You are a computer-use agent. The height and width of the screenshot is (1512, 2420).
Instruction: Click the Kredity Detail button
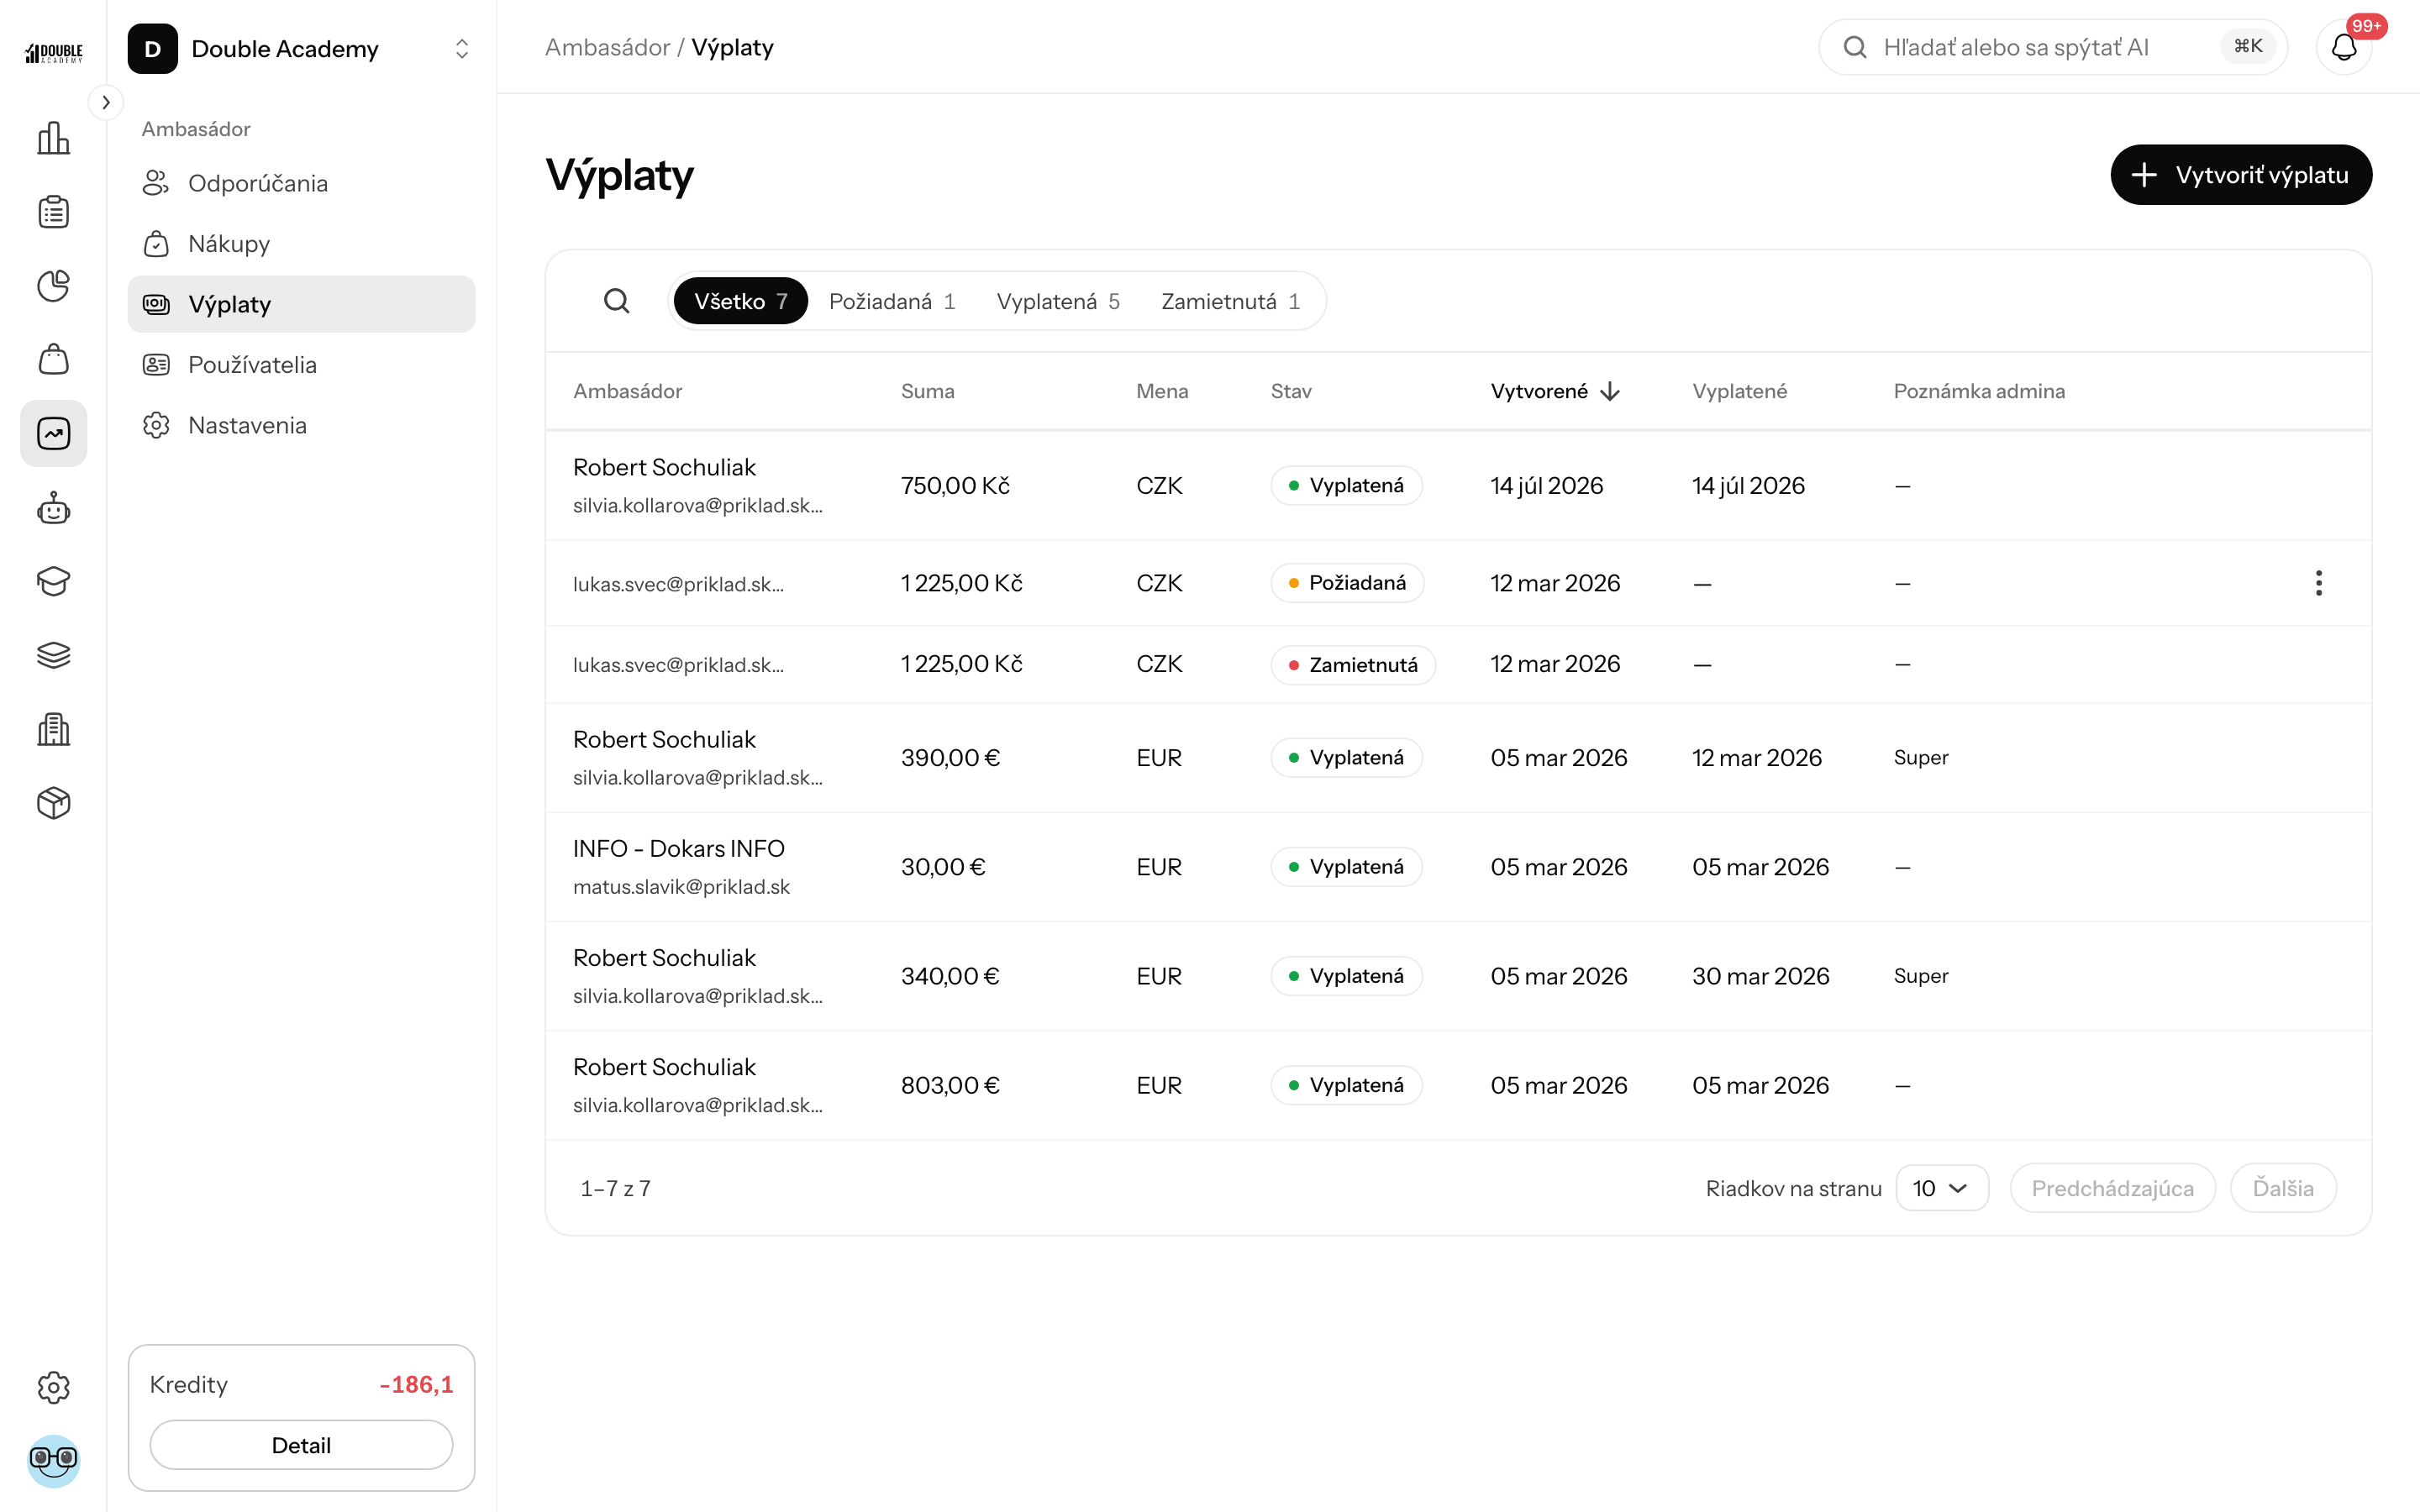pos(301,1444)
